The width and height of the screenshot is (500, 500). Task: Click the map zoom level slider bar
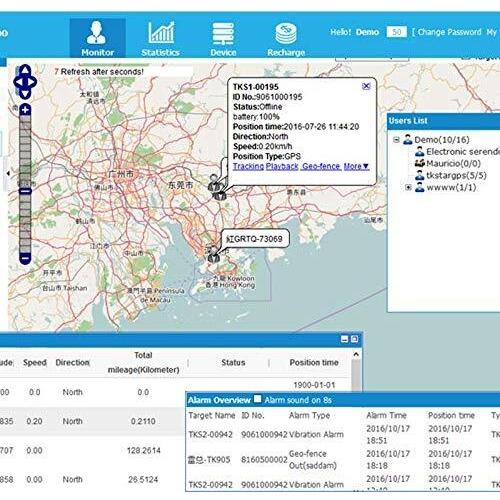click(x=25, y=184)
